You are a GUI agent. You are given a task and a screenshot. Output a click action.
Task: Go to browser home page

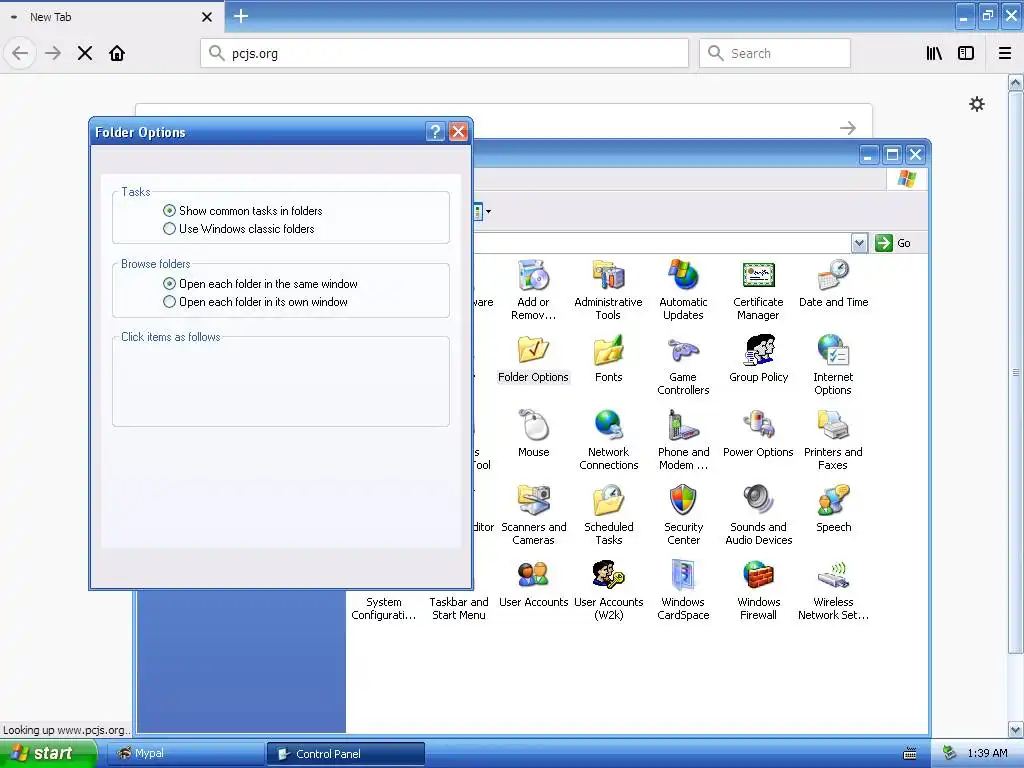click(117, 53)
